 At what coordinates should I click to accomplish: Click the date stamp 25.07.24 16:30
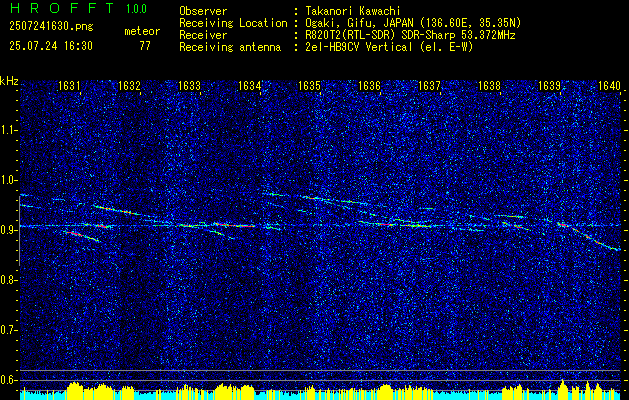[51, 46]
